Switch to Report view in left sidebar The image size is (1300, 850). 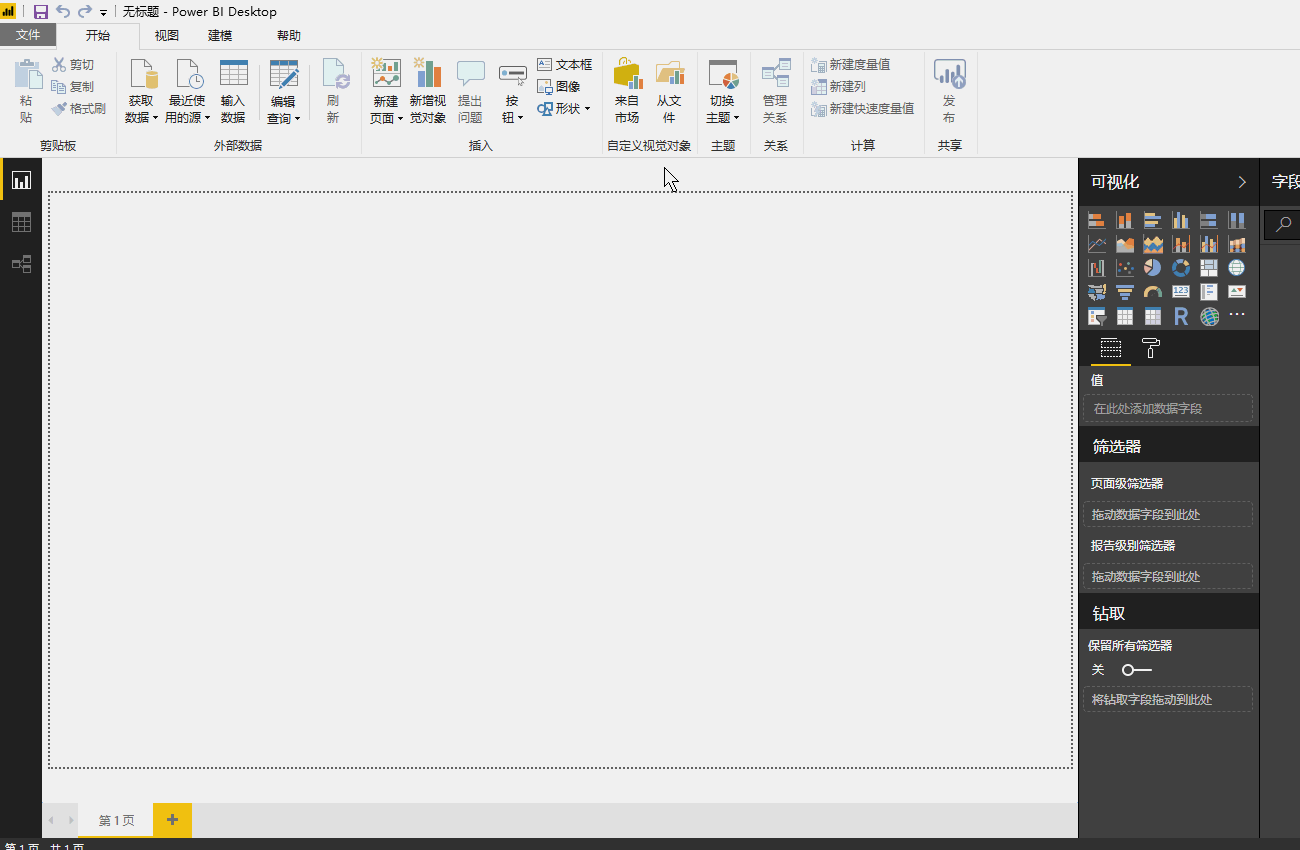21,180
